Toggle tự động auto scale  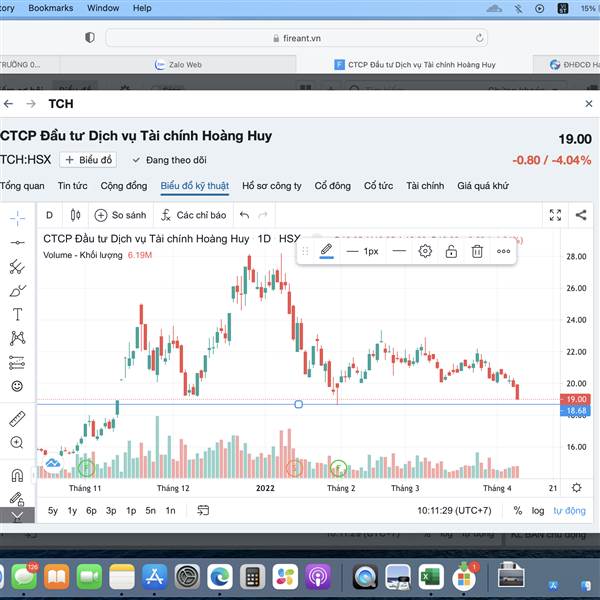(x=569, y=511)
